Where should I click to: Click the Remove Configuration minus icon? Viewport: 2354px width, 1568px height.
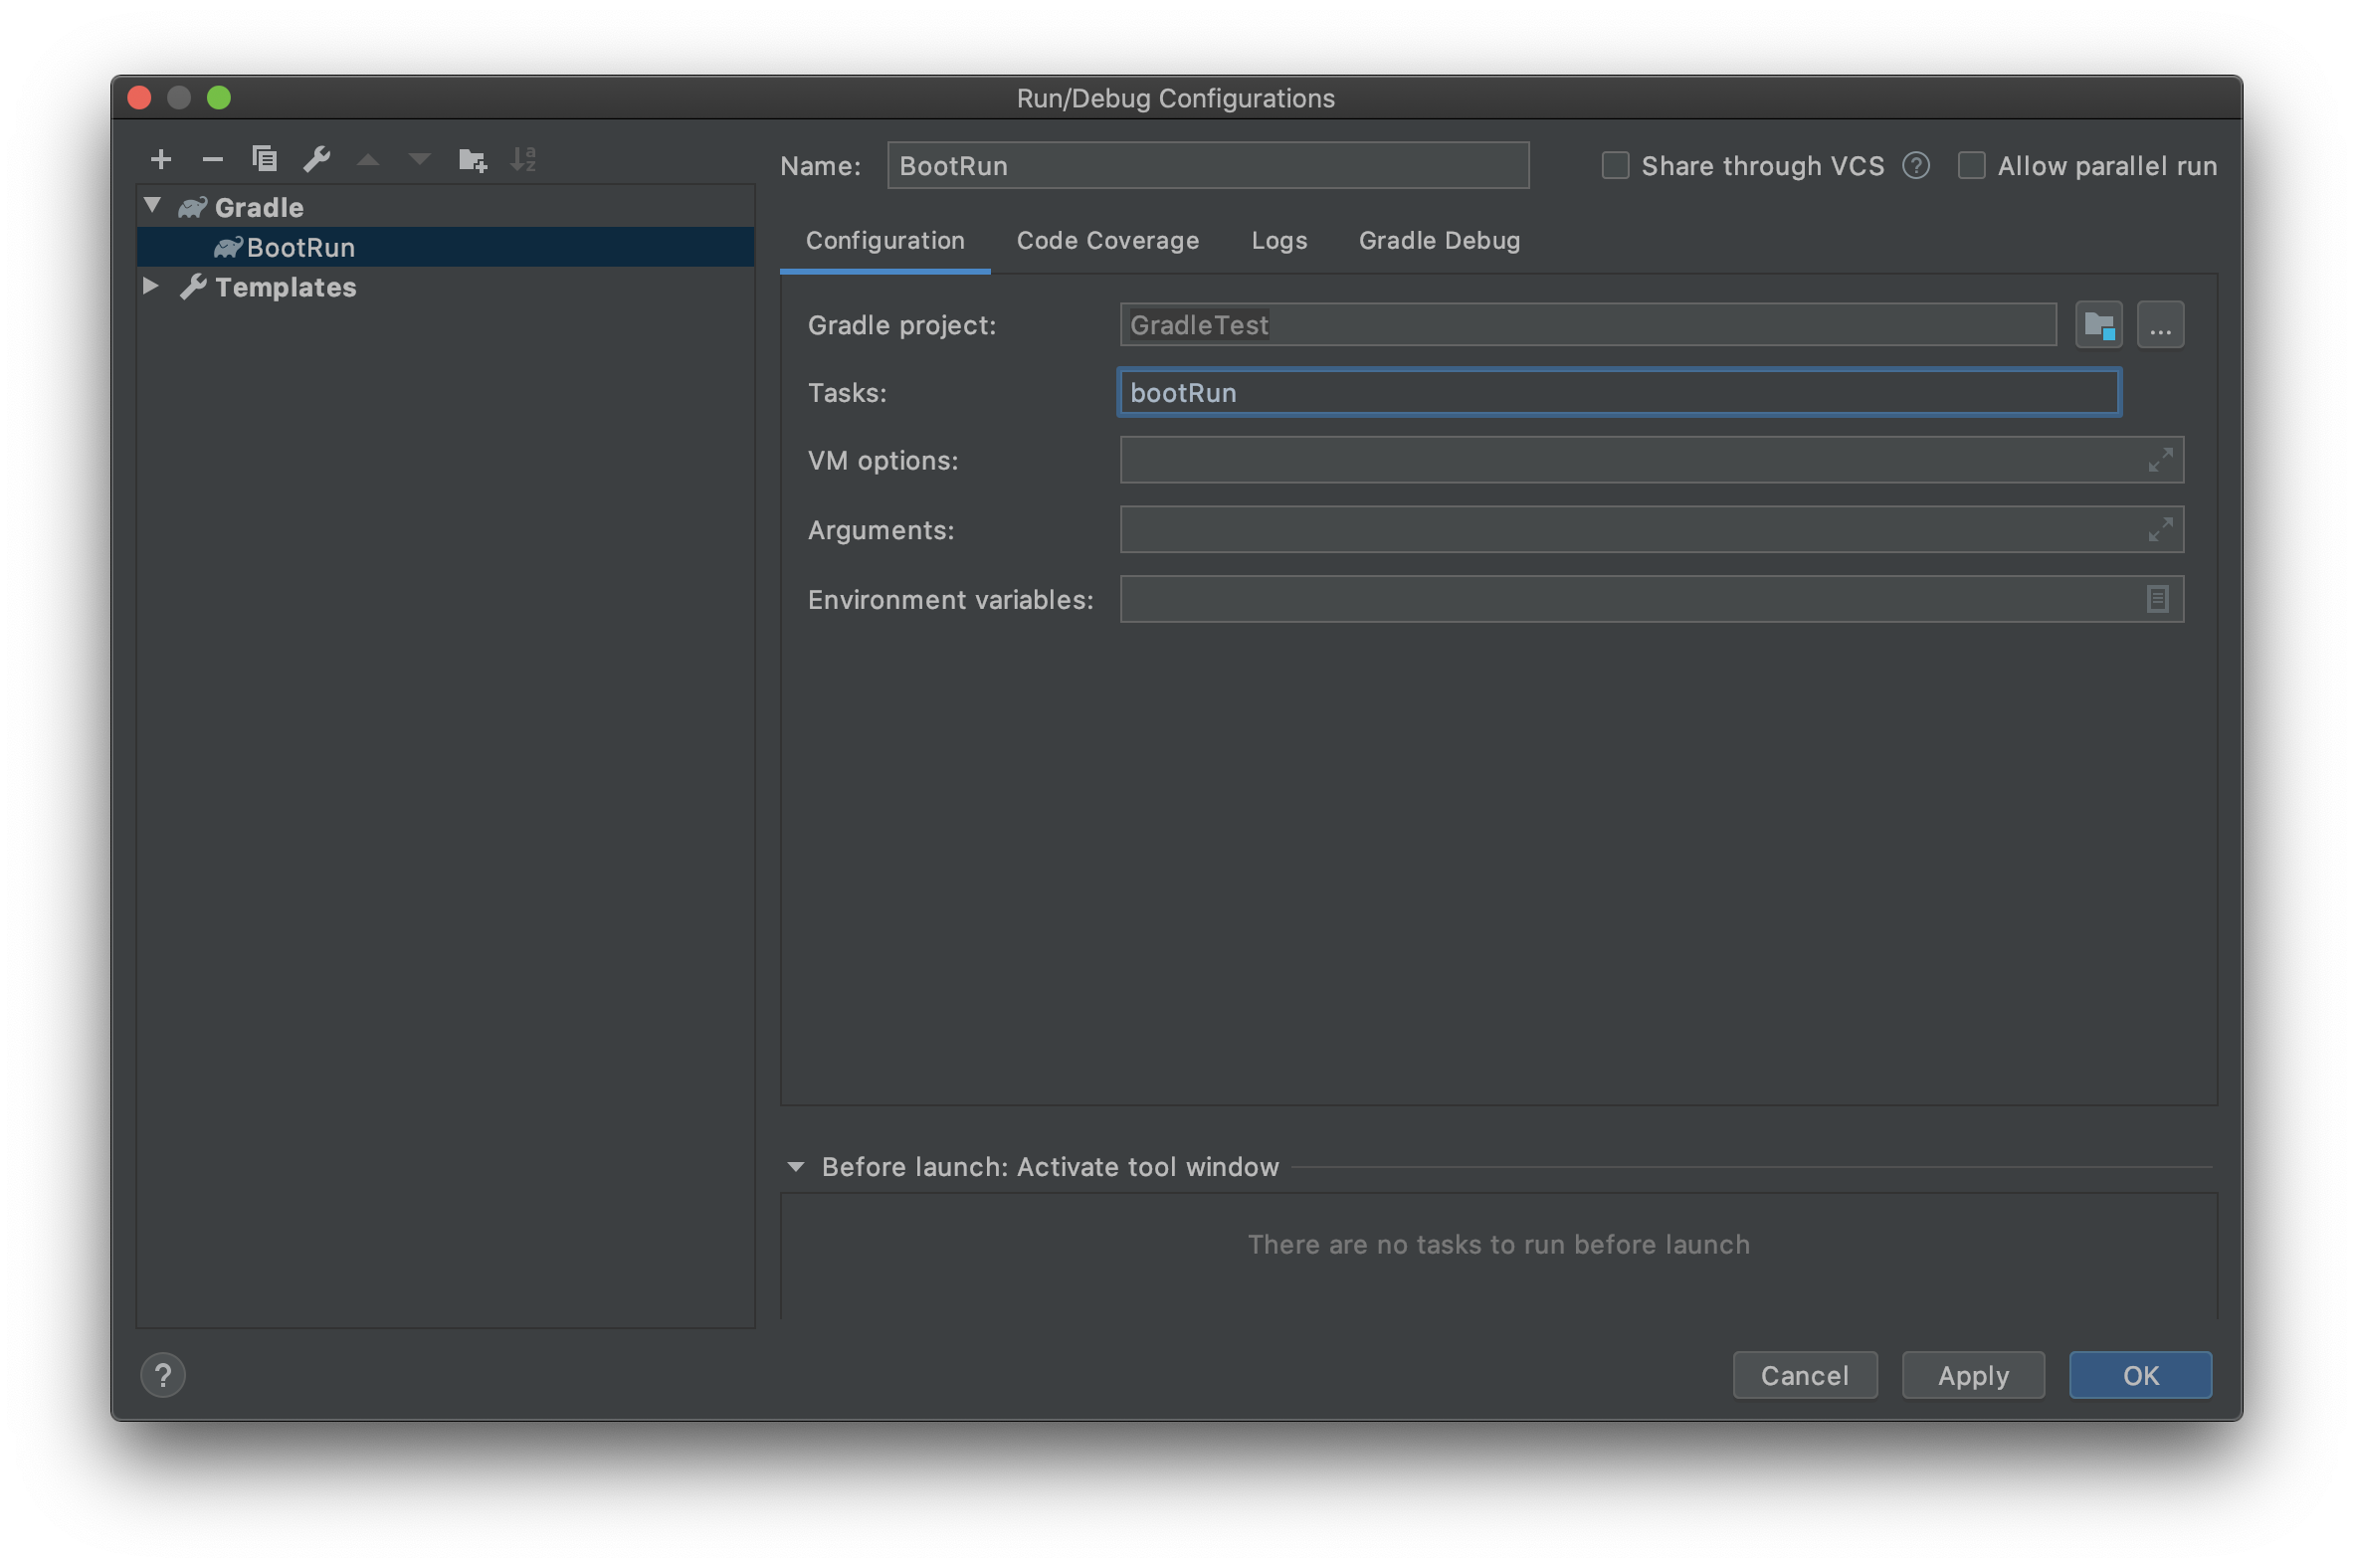click(x=212, y=159)
